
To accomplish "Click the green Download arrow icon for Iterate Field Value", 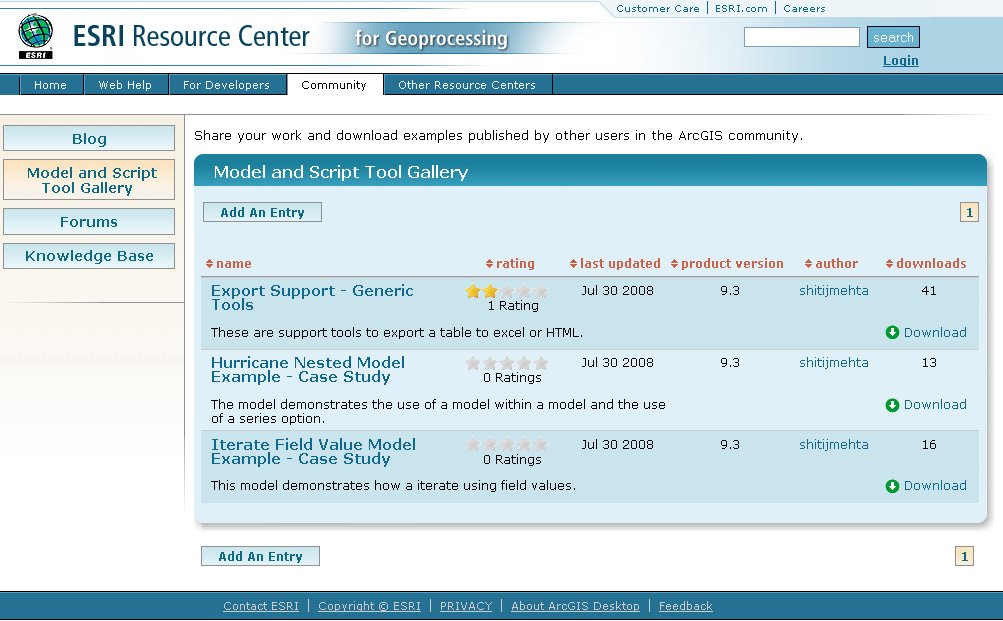I will pos(892,486).
